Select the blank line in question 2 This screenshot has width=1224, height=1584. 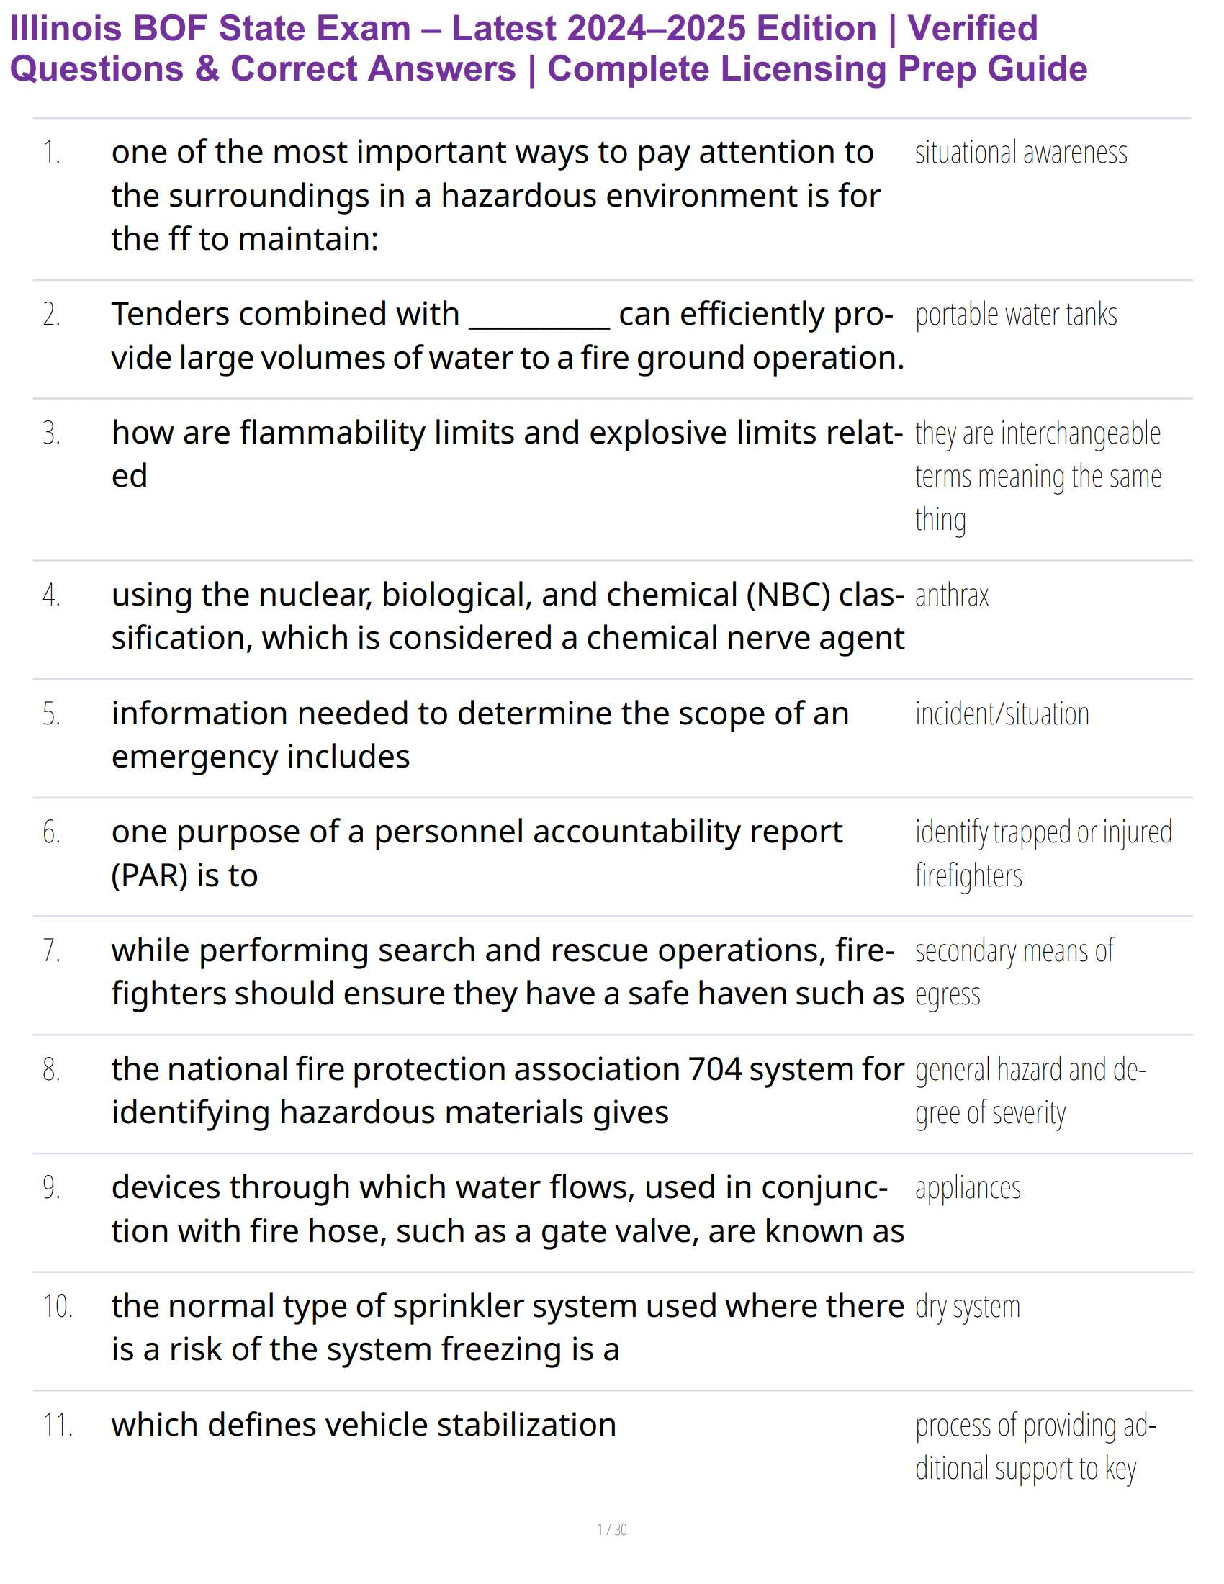(x=539, y=318)
